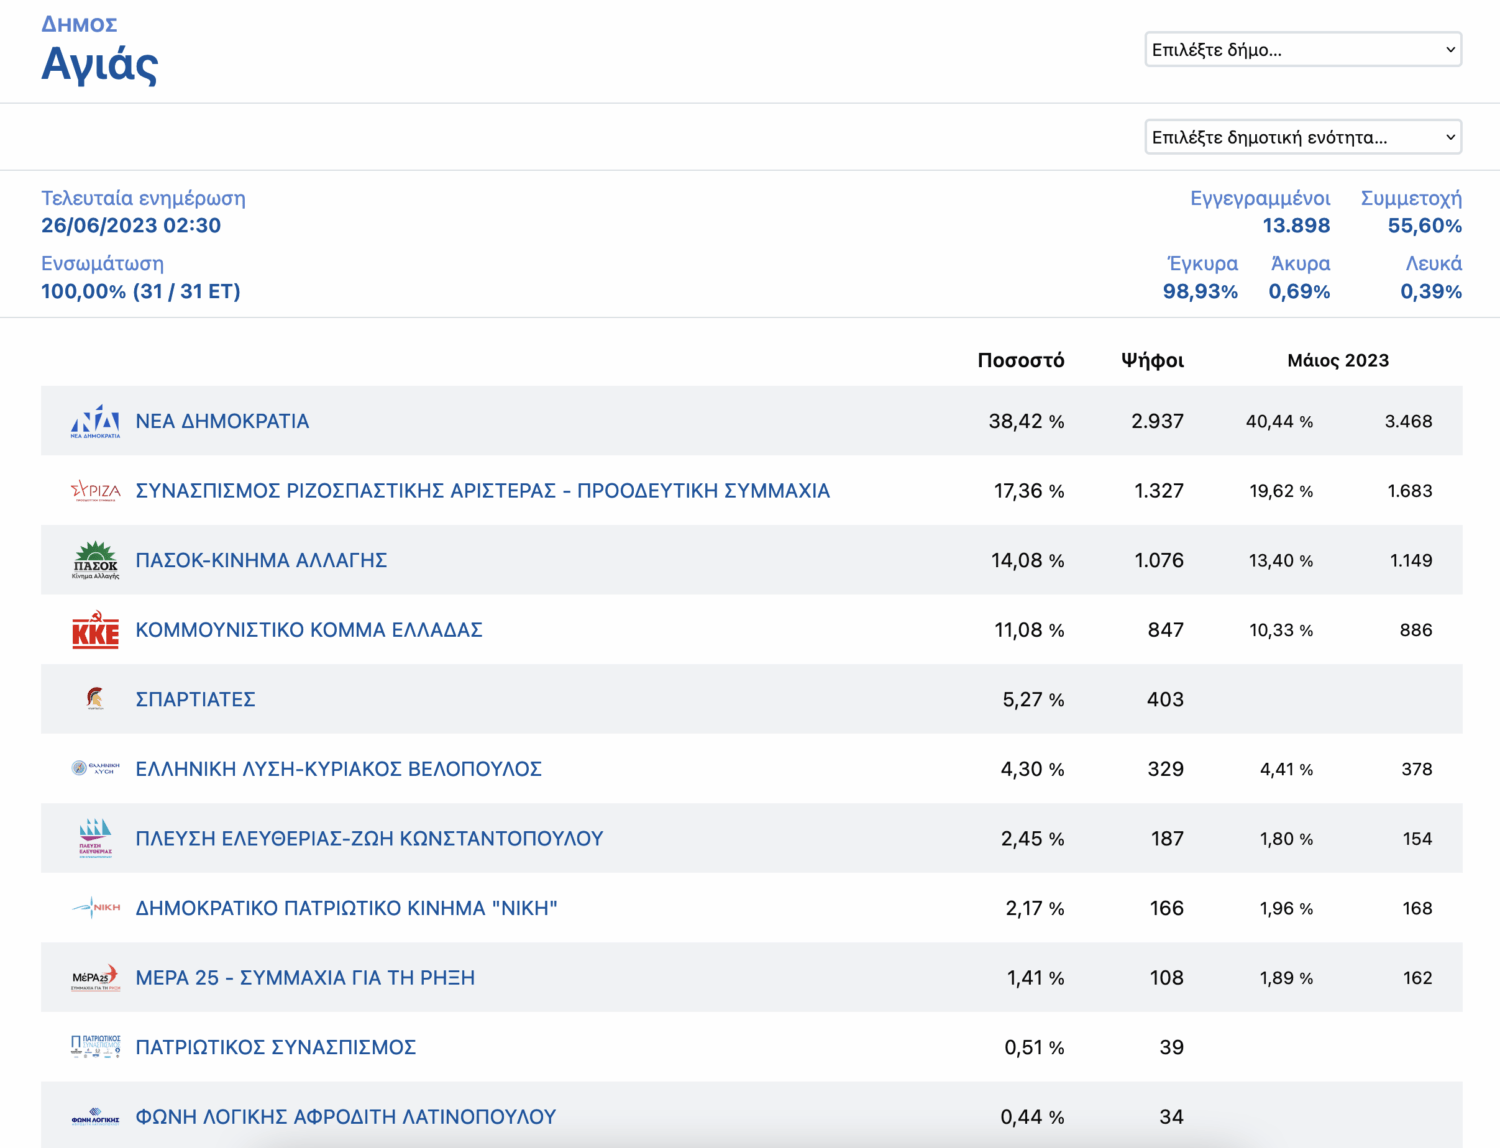Click the May 2023 percentage 40,44 %
Image resolution: width=1500 pixels, height=1148 pixels.
pyautogui.click(x=1279, y=422)
